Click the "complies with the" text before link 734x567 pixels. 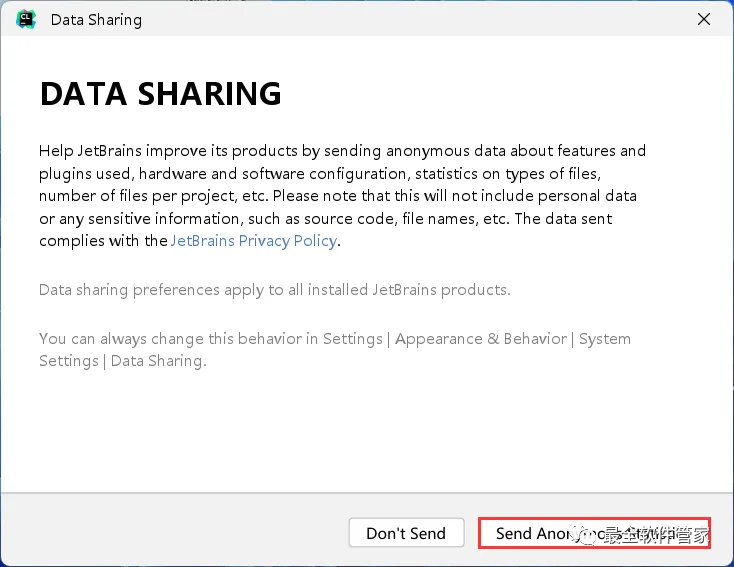click(102, 241)
